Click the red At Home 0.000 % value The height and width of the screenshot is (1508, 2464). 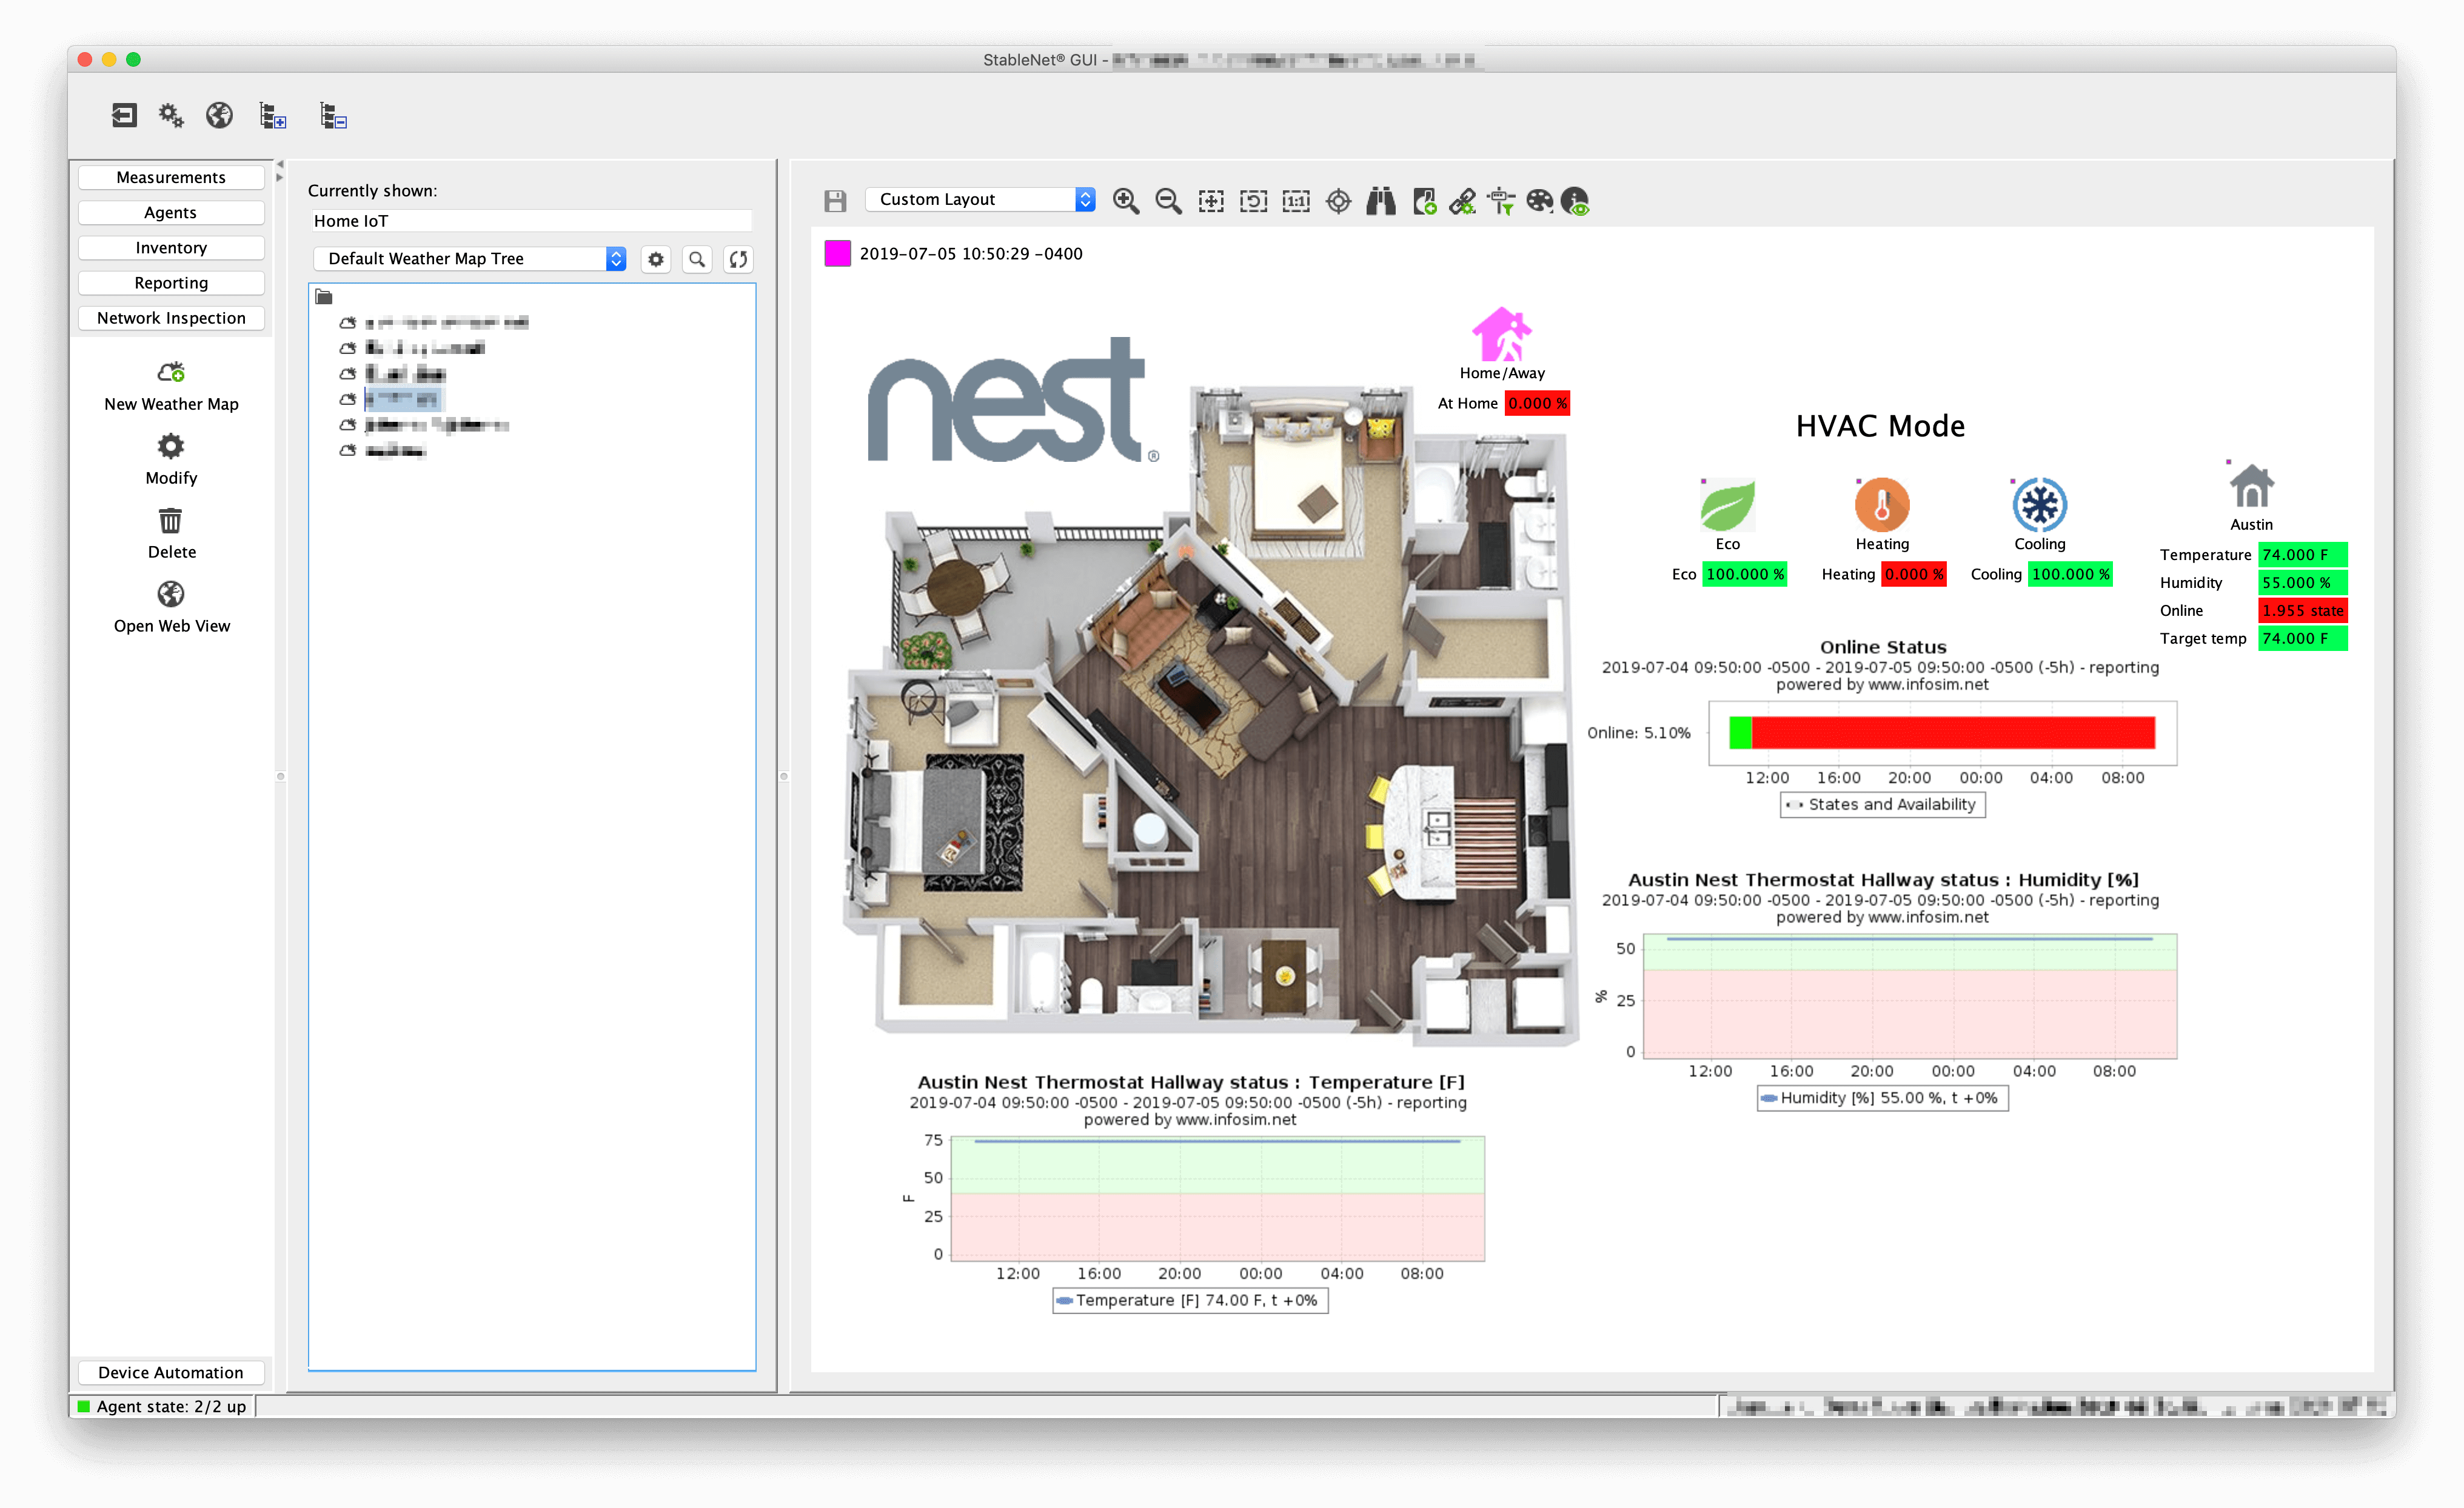click(x=1537, y=404)
